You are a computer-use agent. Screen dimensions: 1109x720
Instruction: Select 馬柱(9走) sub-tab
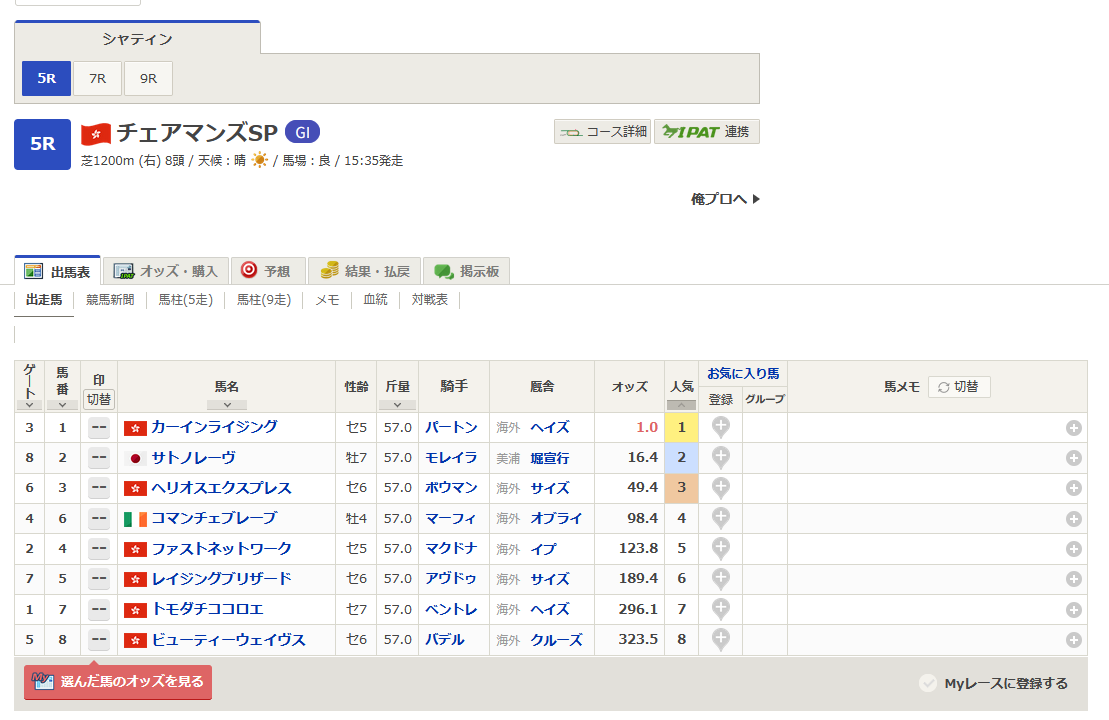264,300
